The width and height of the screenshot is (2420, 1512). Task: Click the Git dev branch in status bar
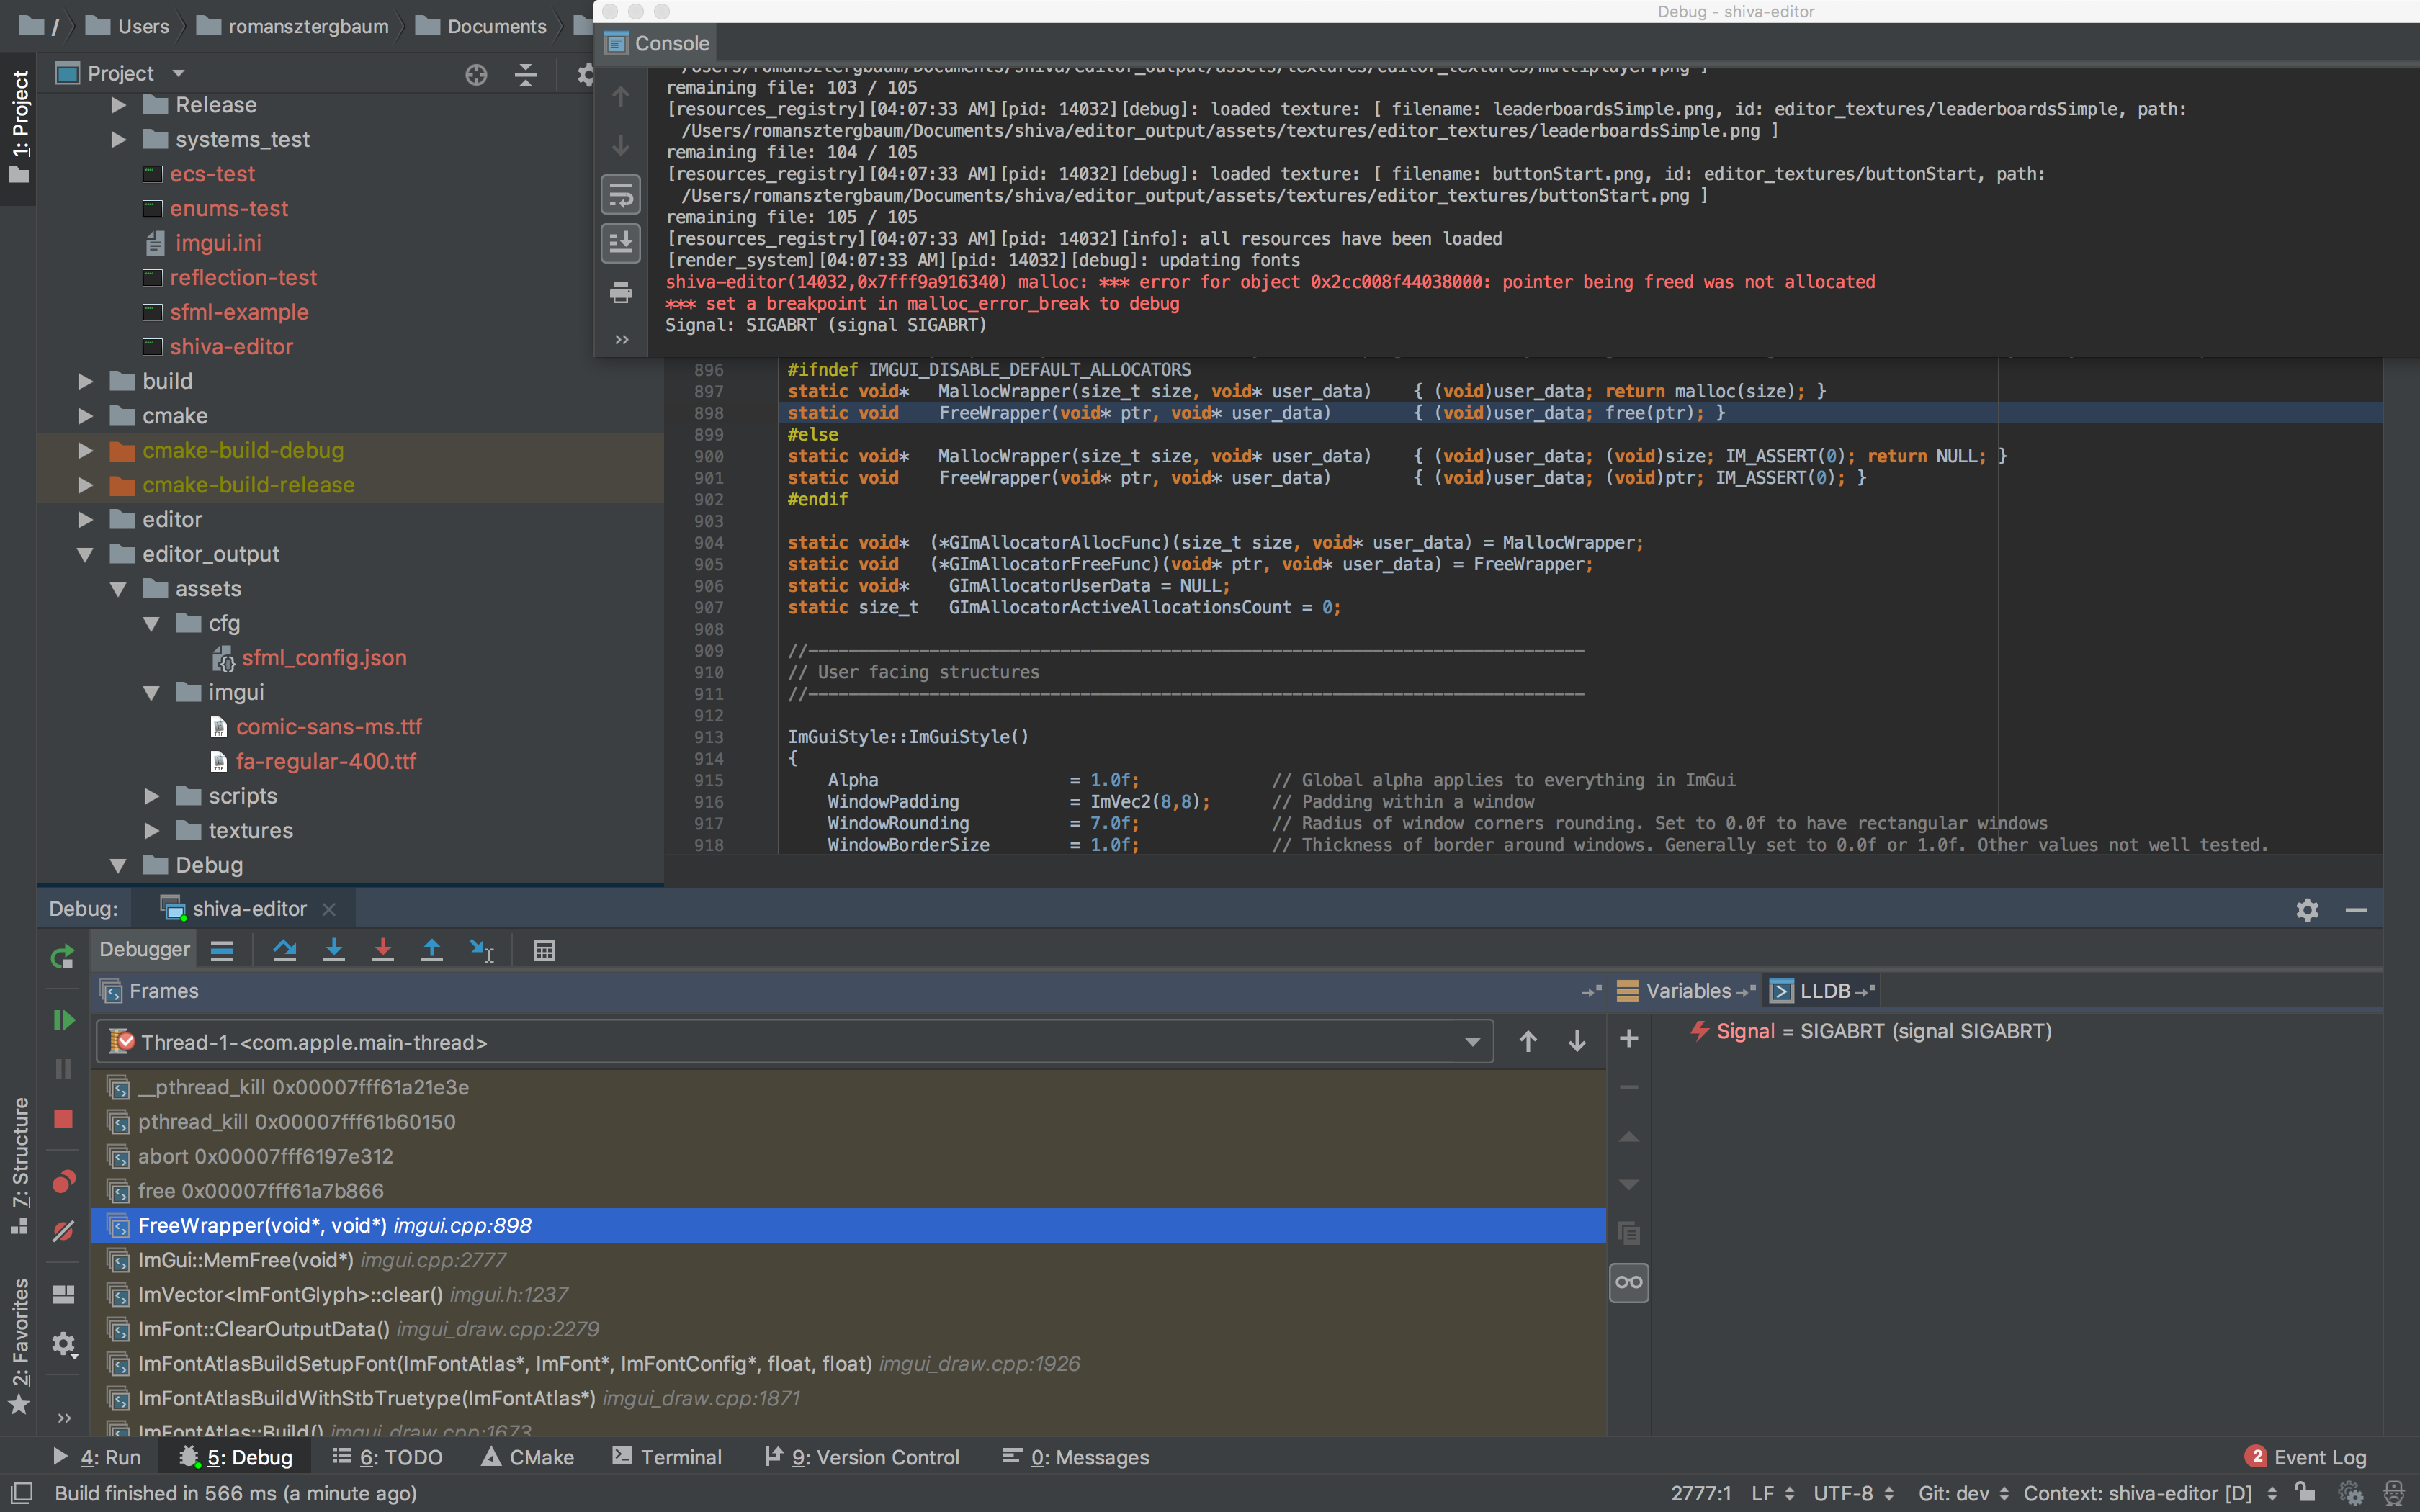(x=1954, y=1493)
